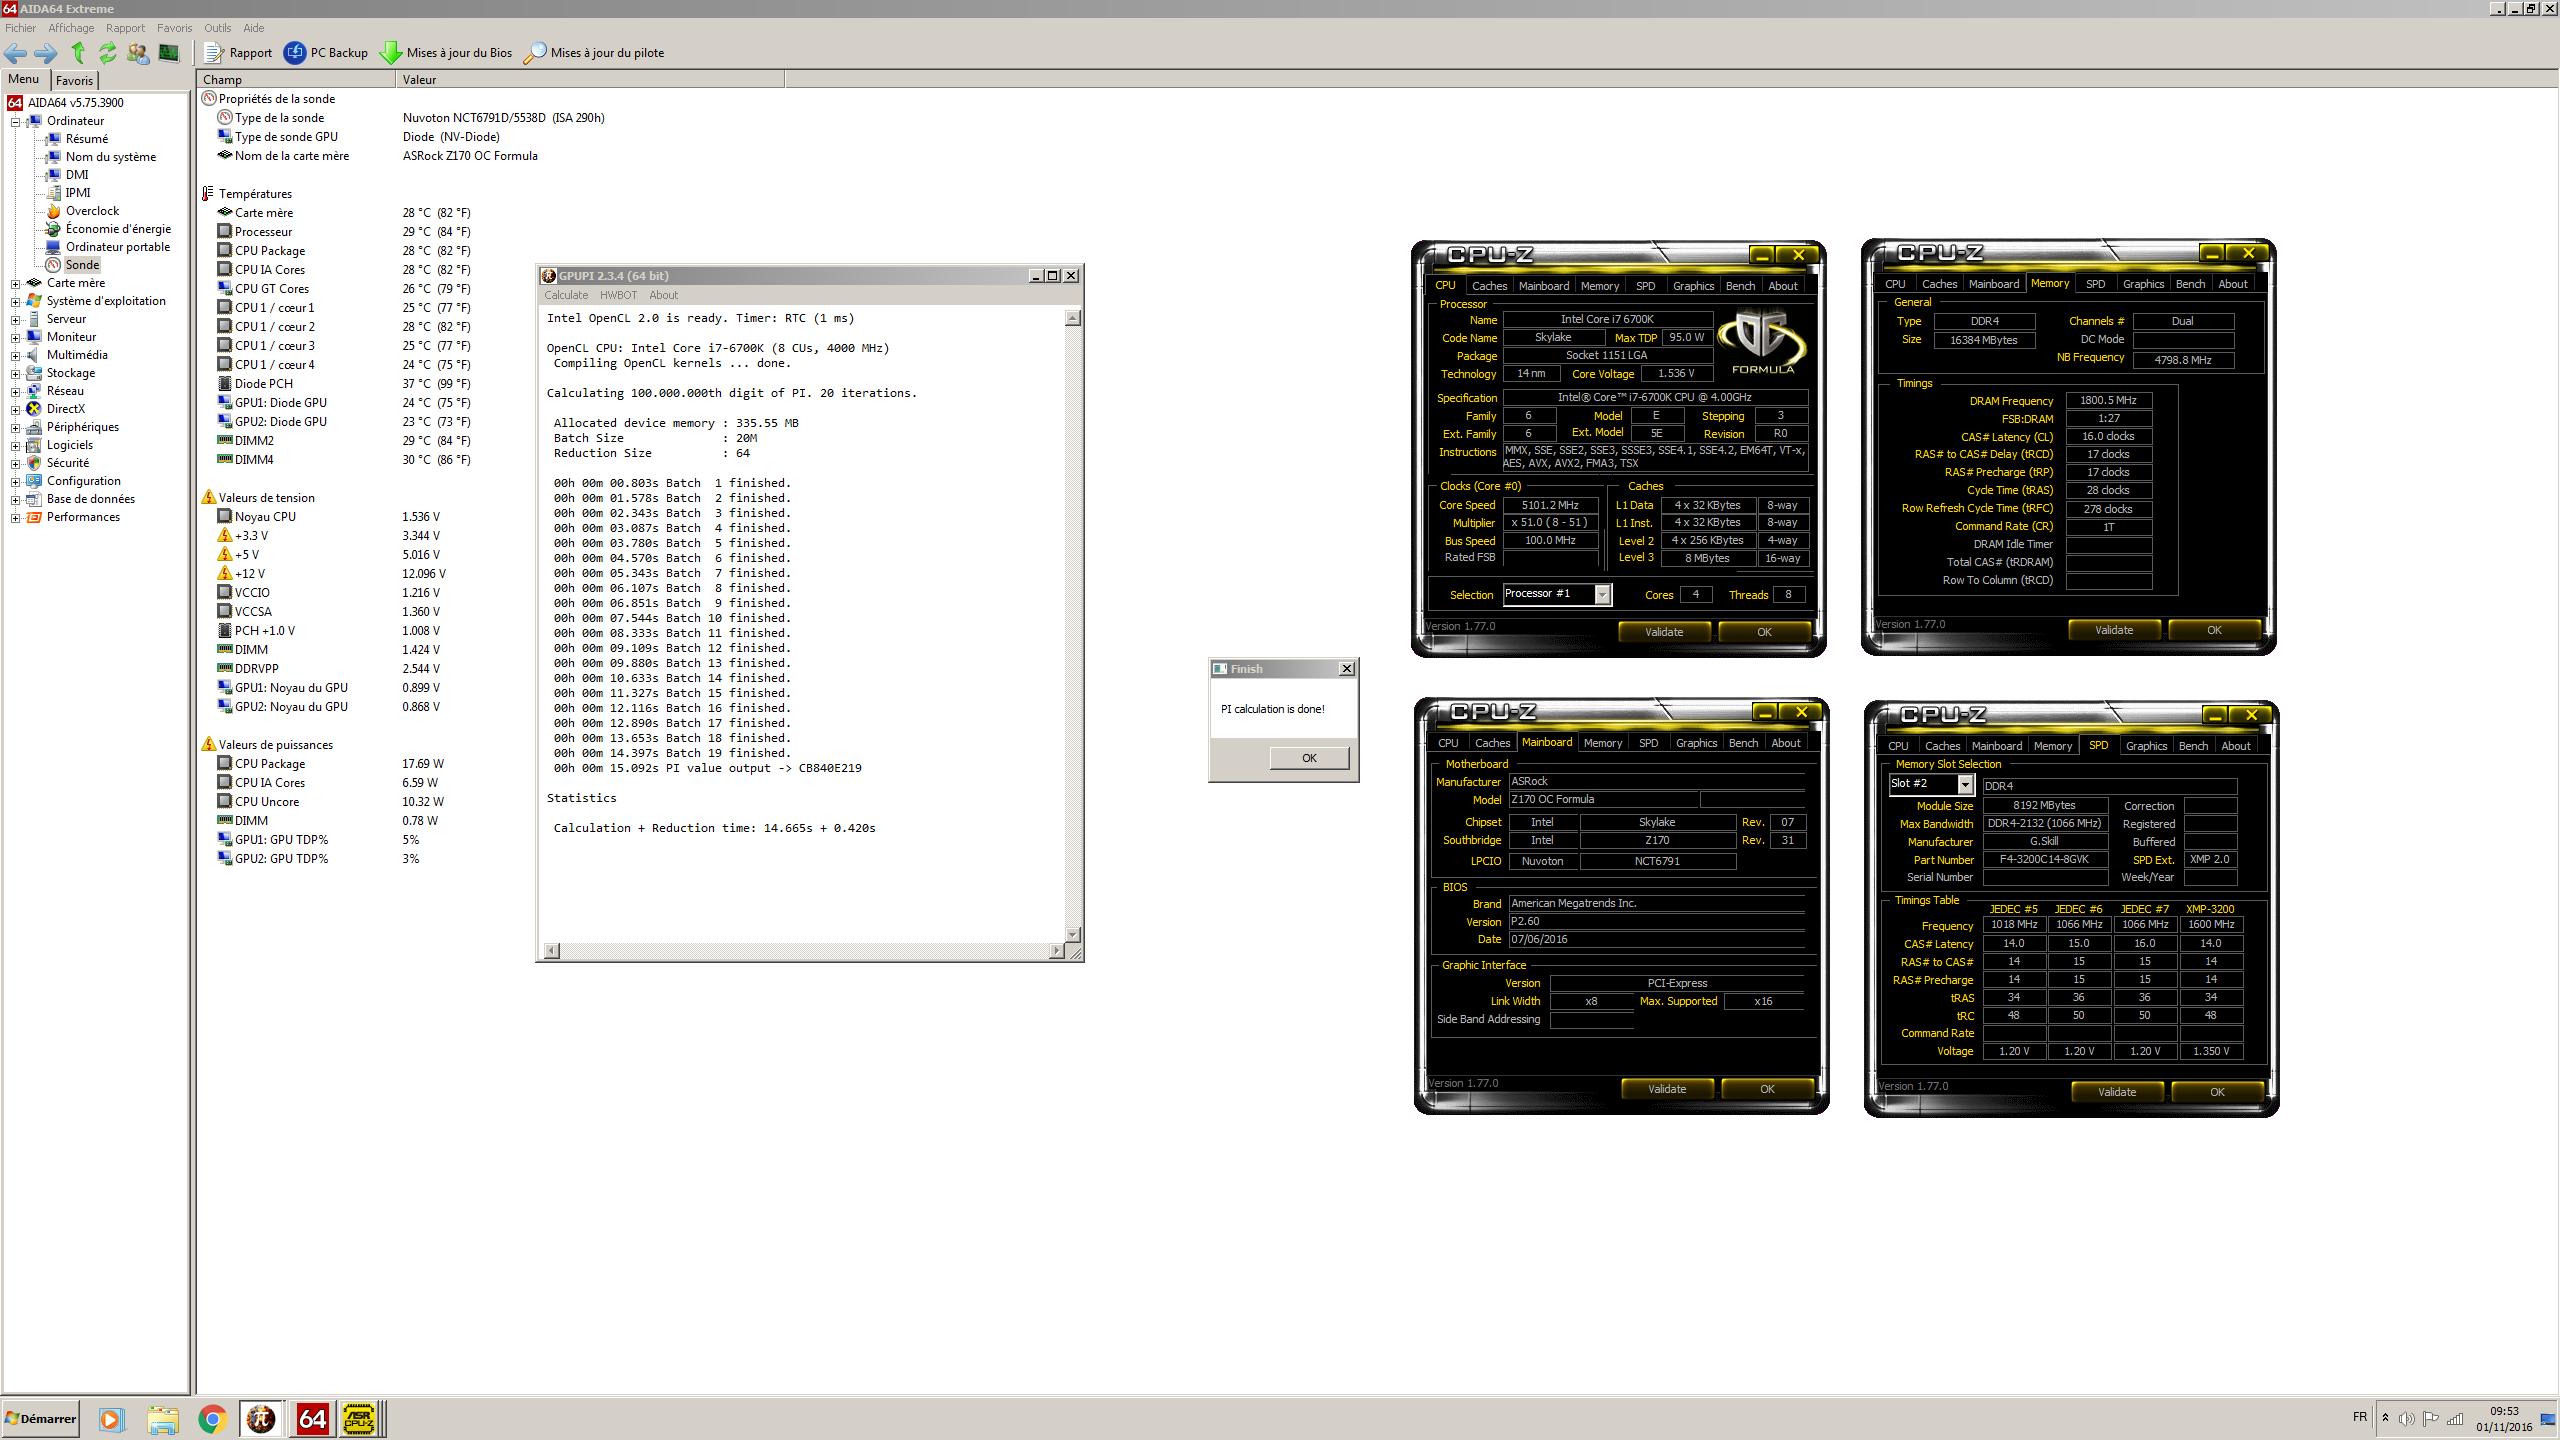Open the Rapport menu in menu bar
Viewport: 2560px width, 1440px height.
pos(125,28)
